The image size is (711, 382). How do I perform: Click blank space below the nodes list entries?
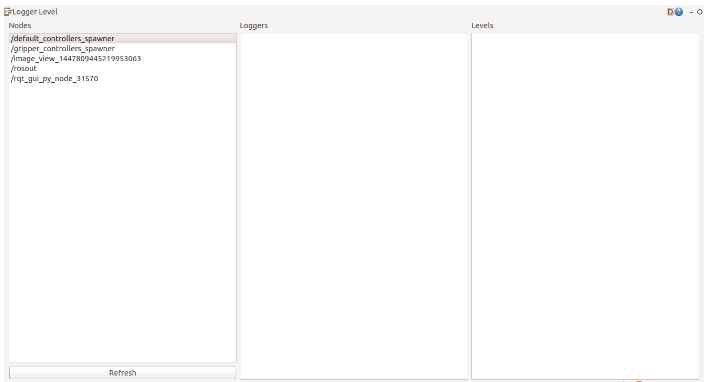click(122, 222)
